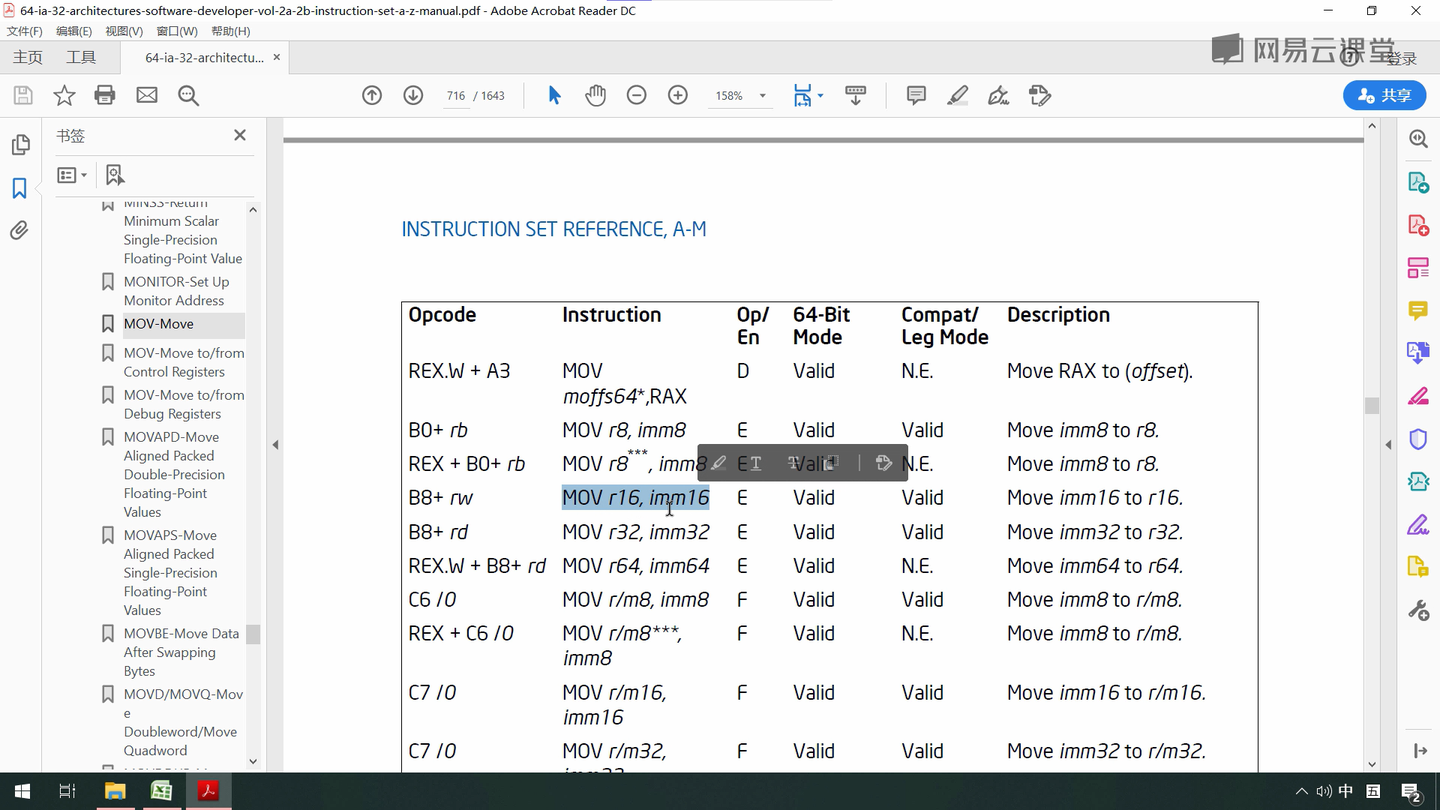Open the Comment tool in right pane
Screen dimensions: 1440x810
(1418, 311)
